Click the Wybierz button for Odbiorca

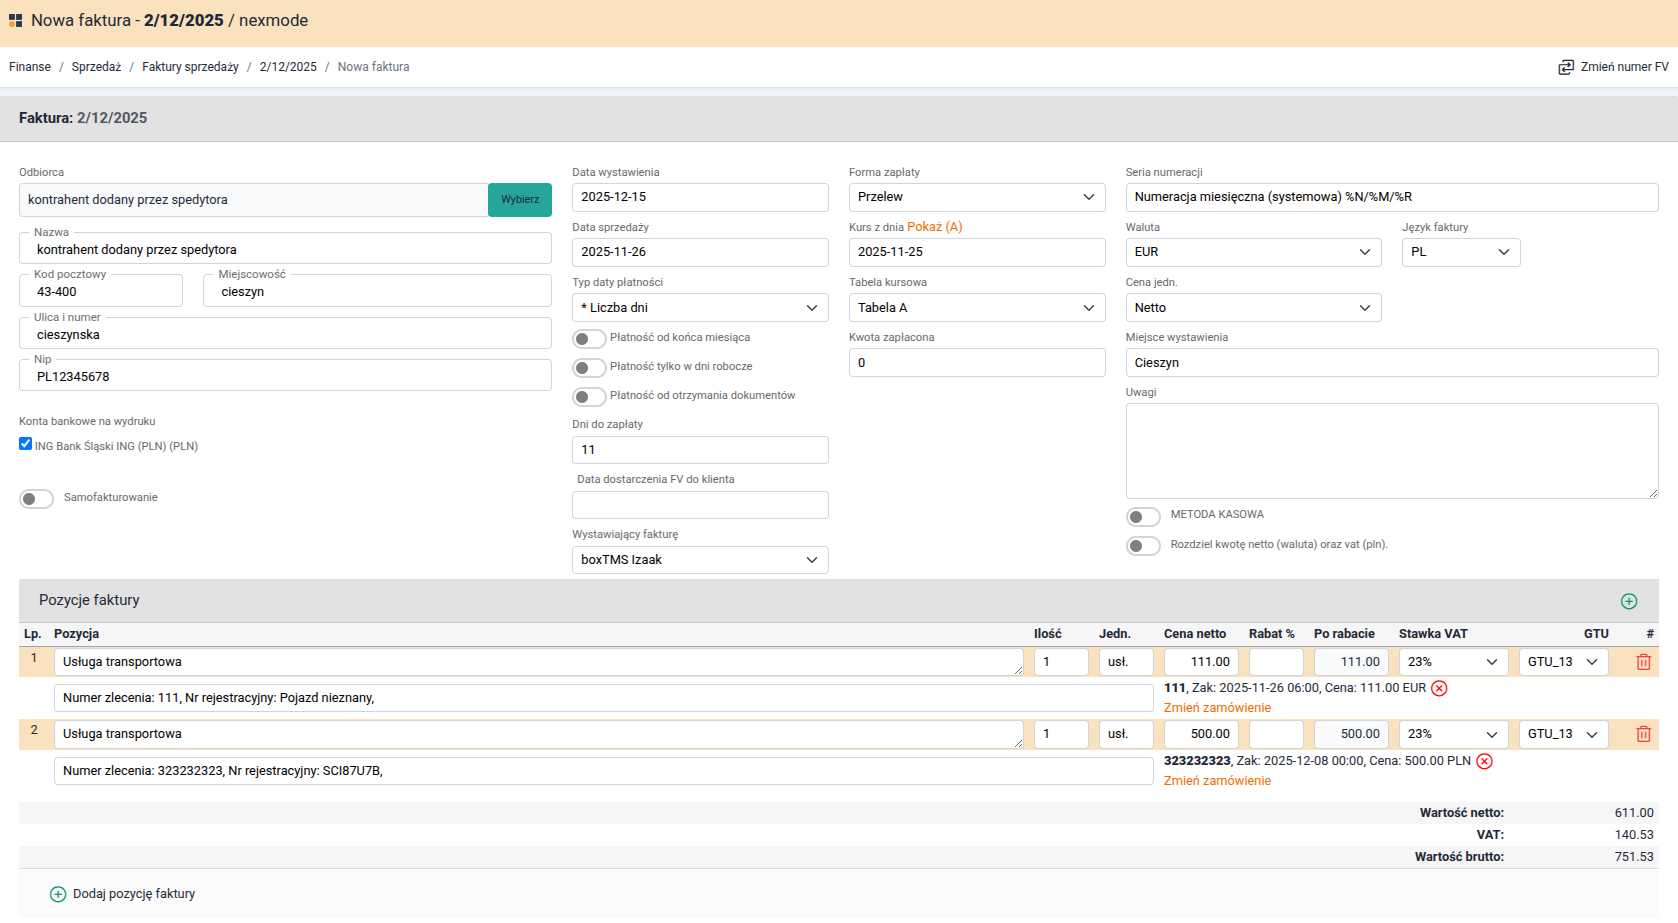tap(519, 200)
